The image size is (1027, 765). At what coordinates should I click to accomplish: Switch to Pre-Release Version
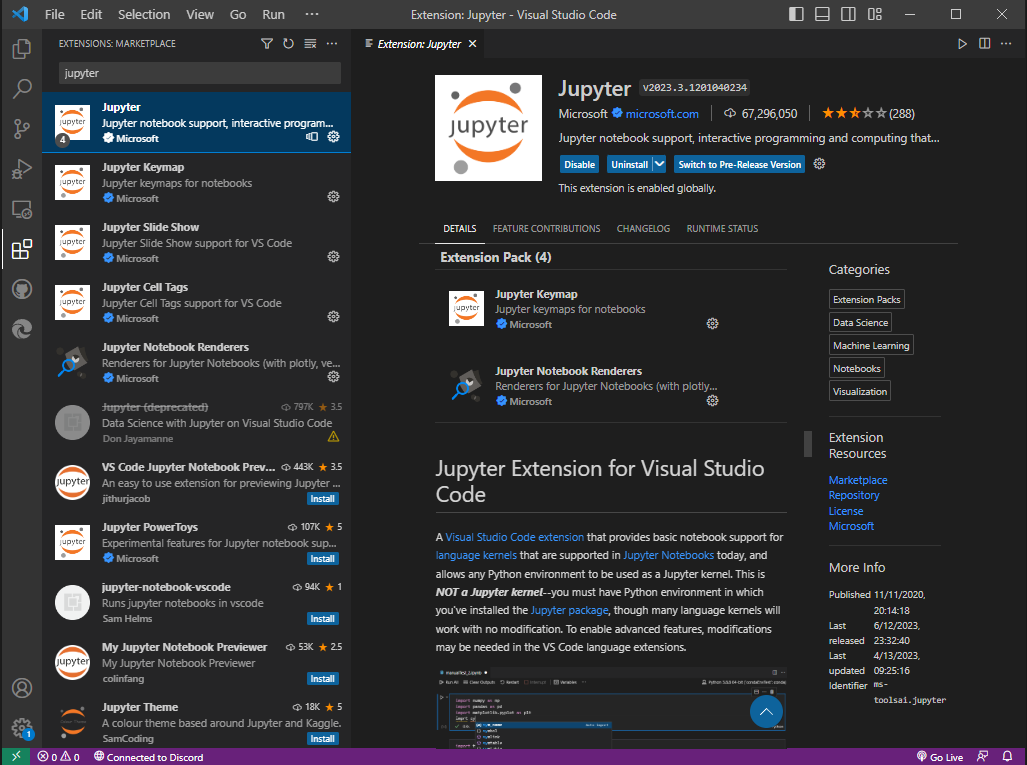739,164
